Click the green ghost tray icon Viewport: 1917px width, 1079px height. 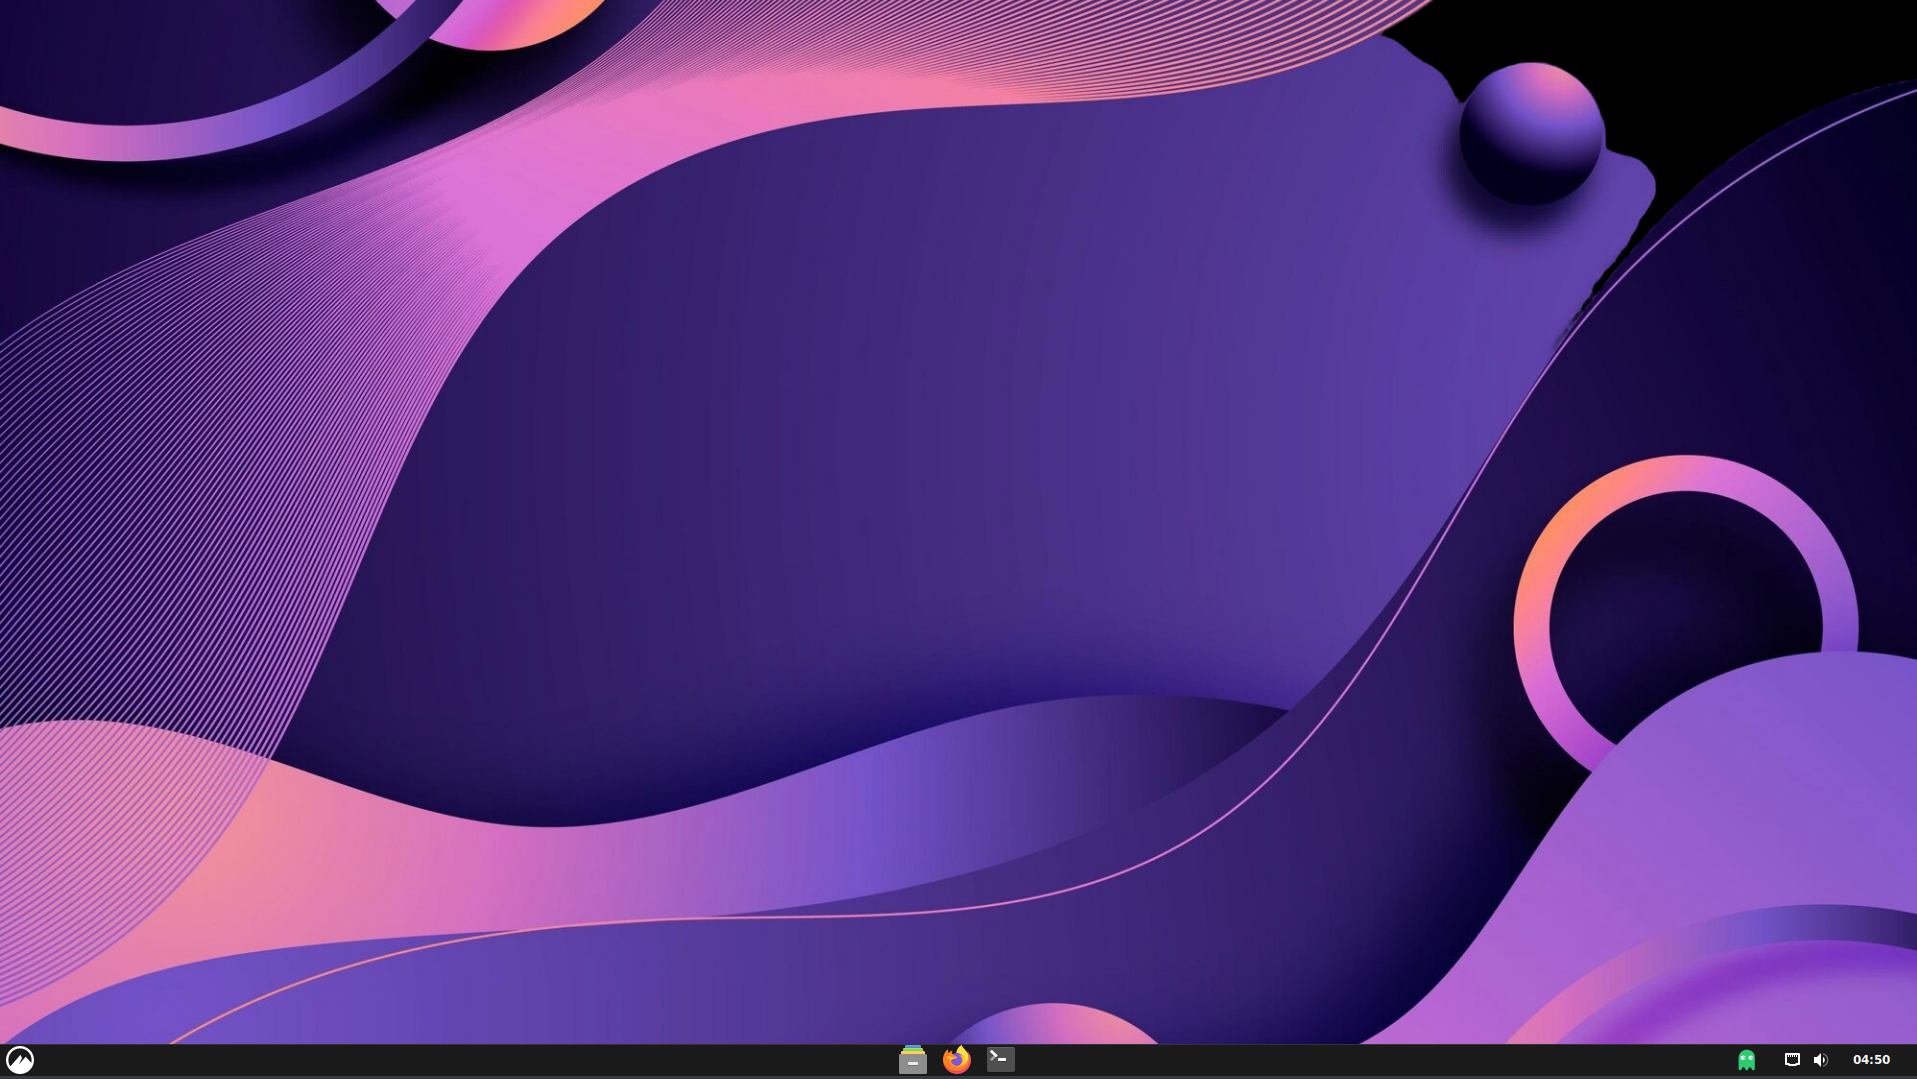[x=1746, y=1060]
